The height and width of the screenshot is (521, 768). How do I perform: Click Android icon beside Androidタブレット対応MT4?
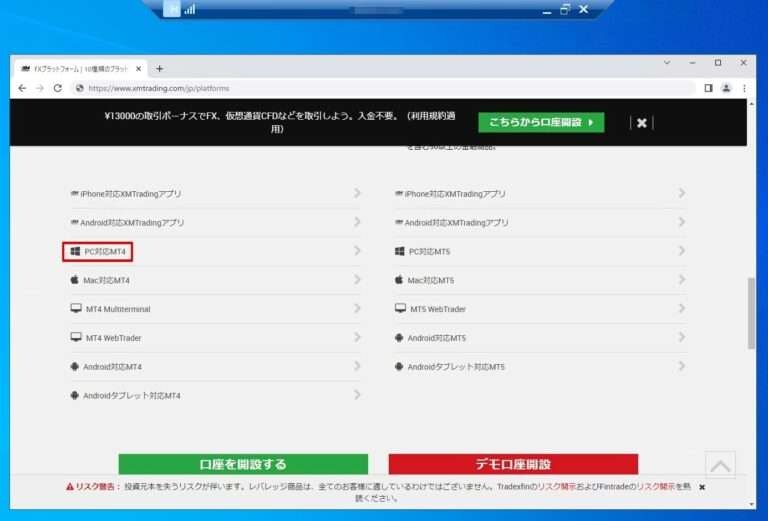tap(74, 395)
